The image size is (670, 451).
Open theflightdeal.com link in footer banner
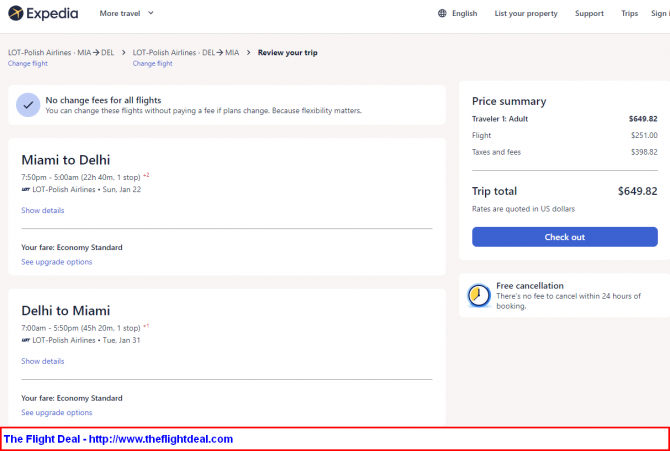(x=161, y=439)
